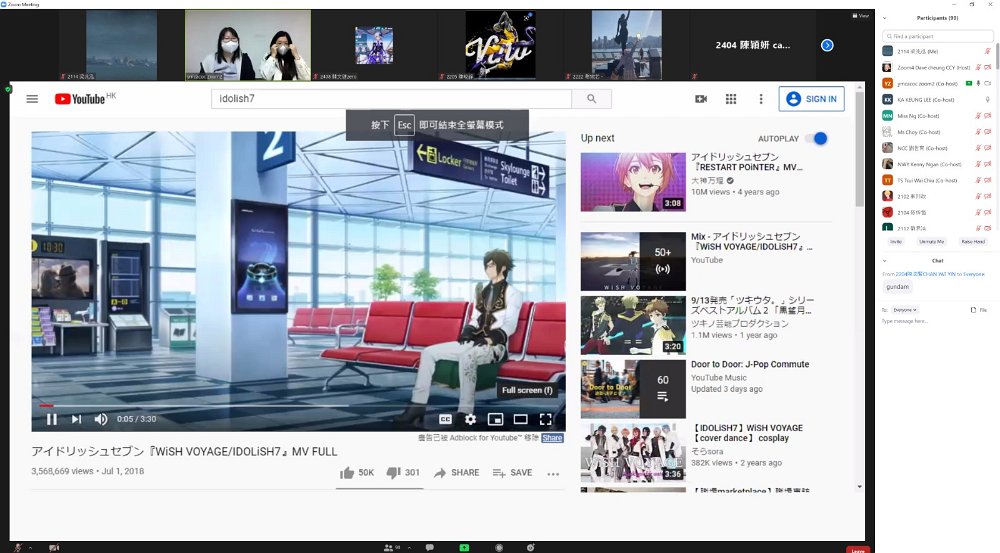Image resolution: width=1000 pixels, height=553 pixels.
Task: Open the YouTube apps grid icon
Action: [731, 99]
